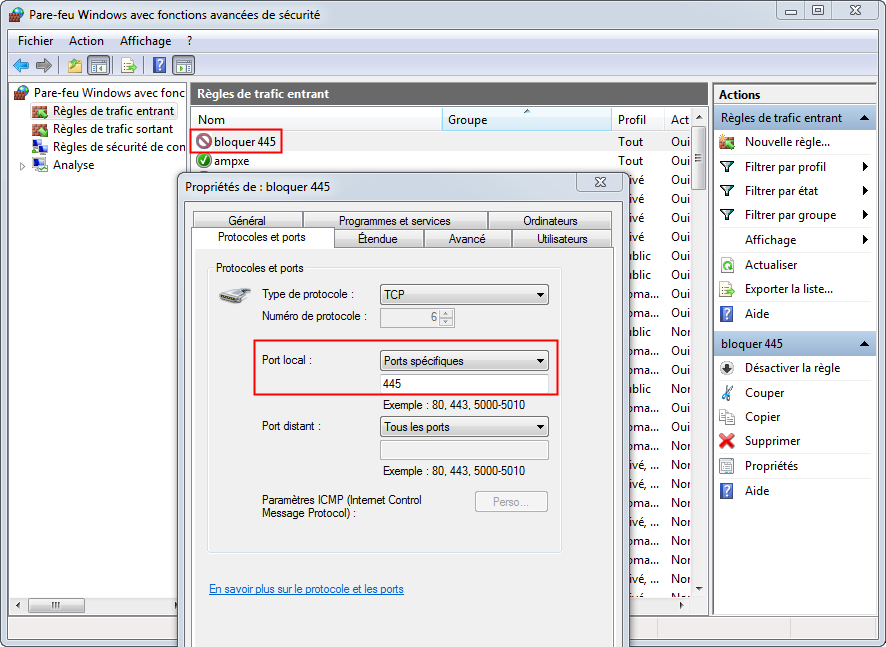Switch to the Étendue tab

378,239
